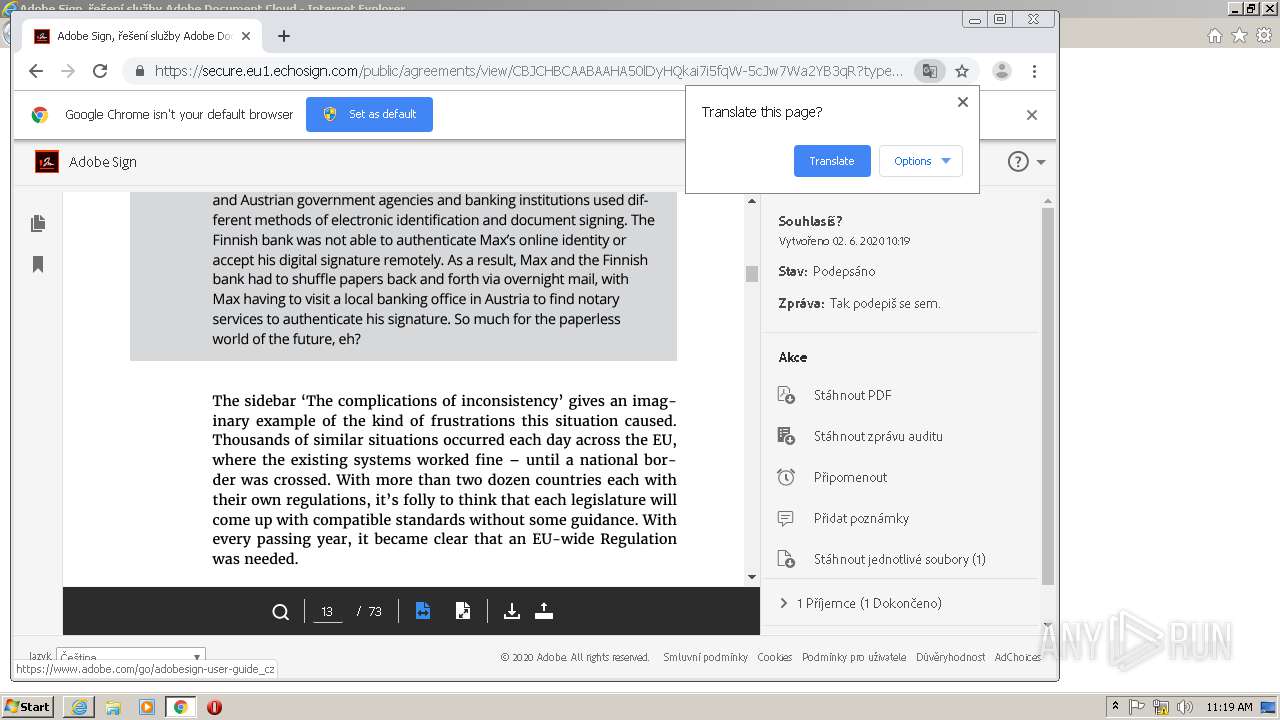Image resolution: width=1280 pixels, height=720 pixels.
Task: Close the translate popup
Action: [963, 102]
